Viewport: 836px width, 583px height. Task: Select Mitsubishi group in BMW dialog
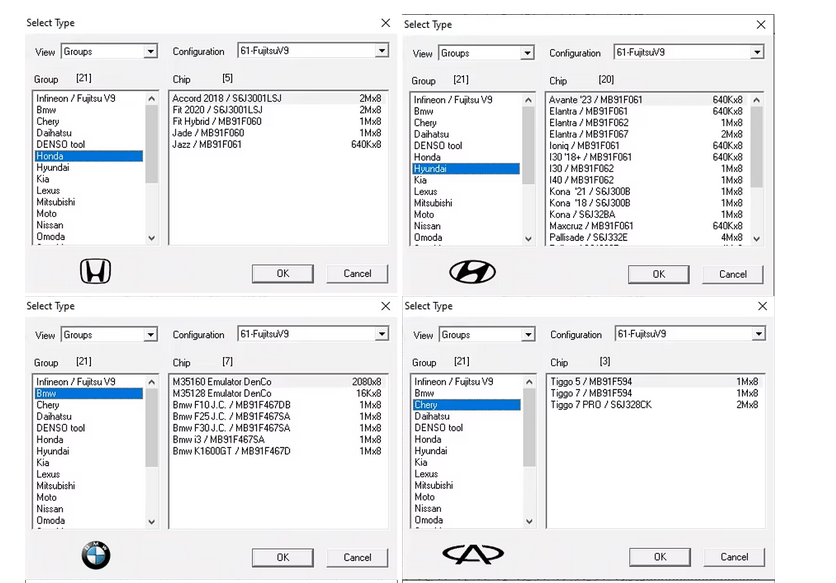(56, 486)
